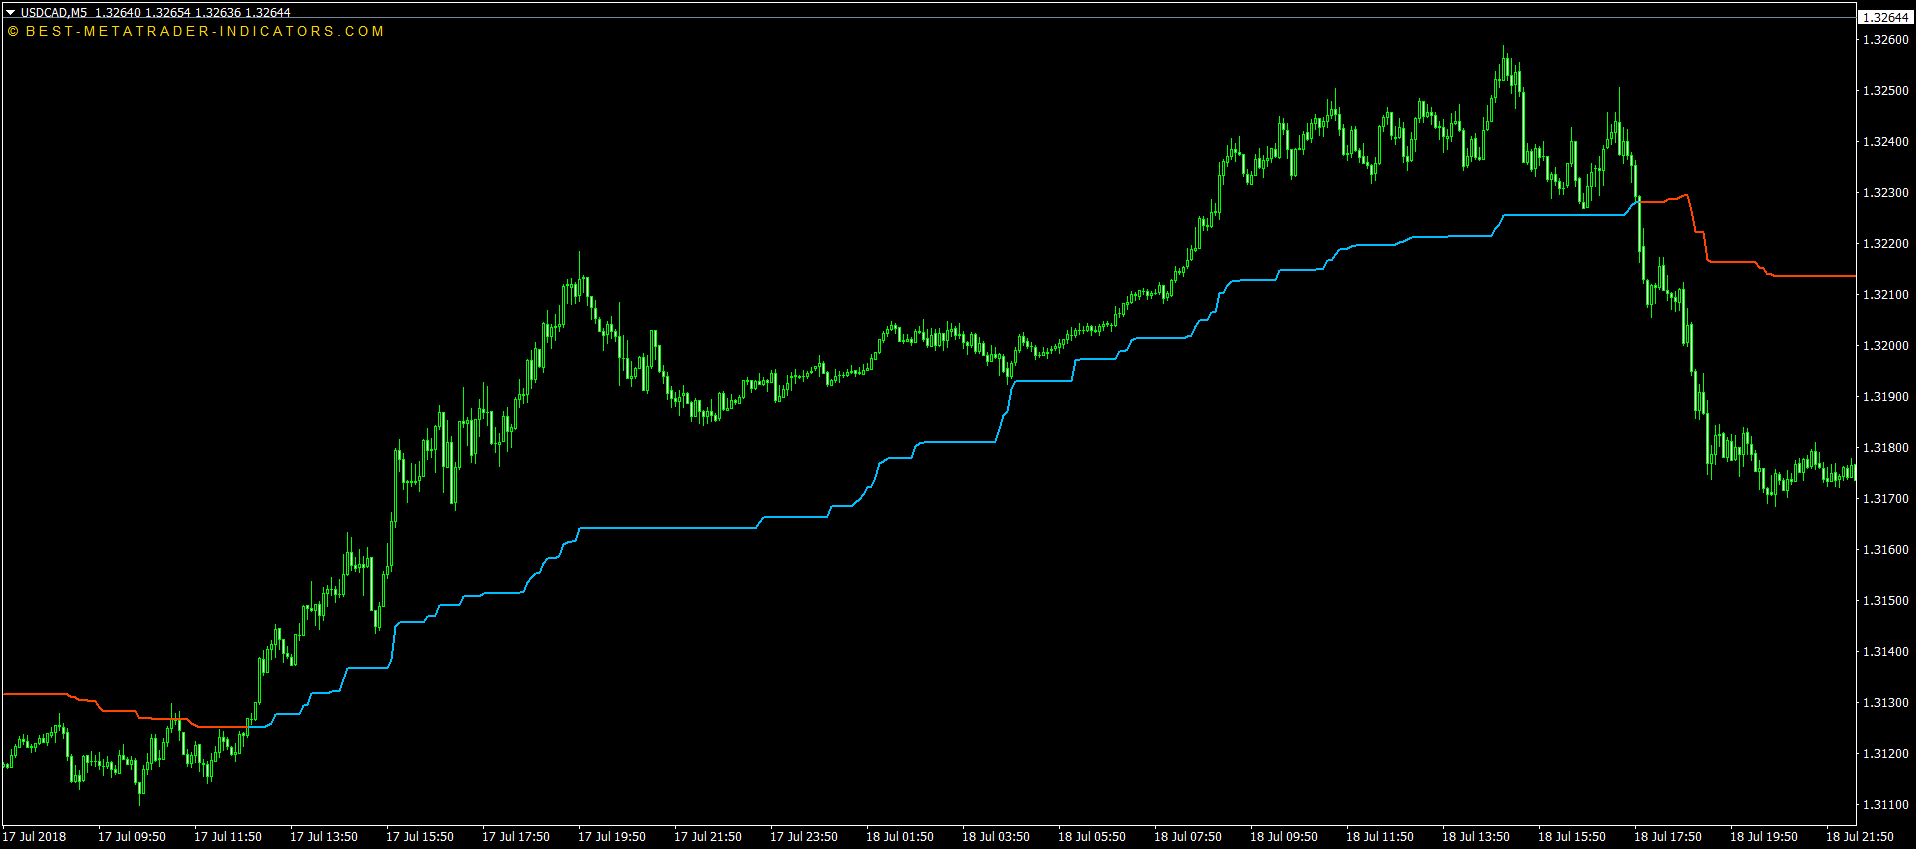This screenshot has width=1916, height=849.
Task: Click the highest candle peak near 1.32600
Action: coord(1505,62)
